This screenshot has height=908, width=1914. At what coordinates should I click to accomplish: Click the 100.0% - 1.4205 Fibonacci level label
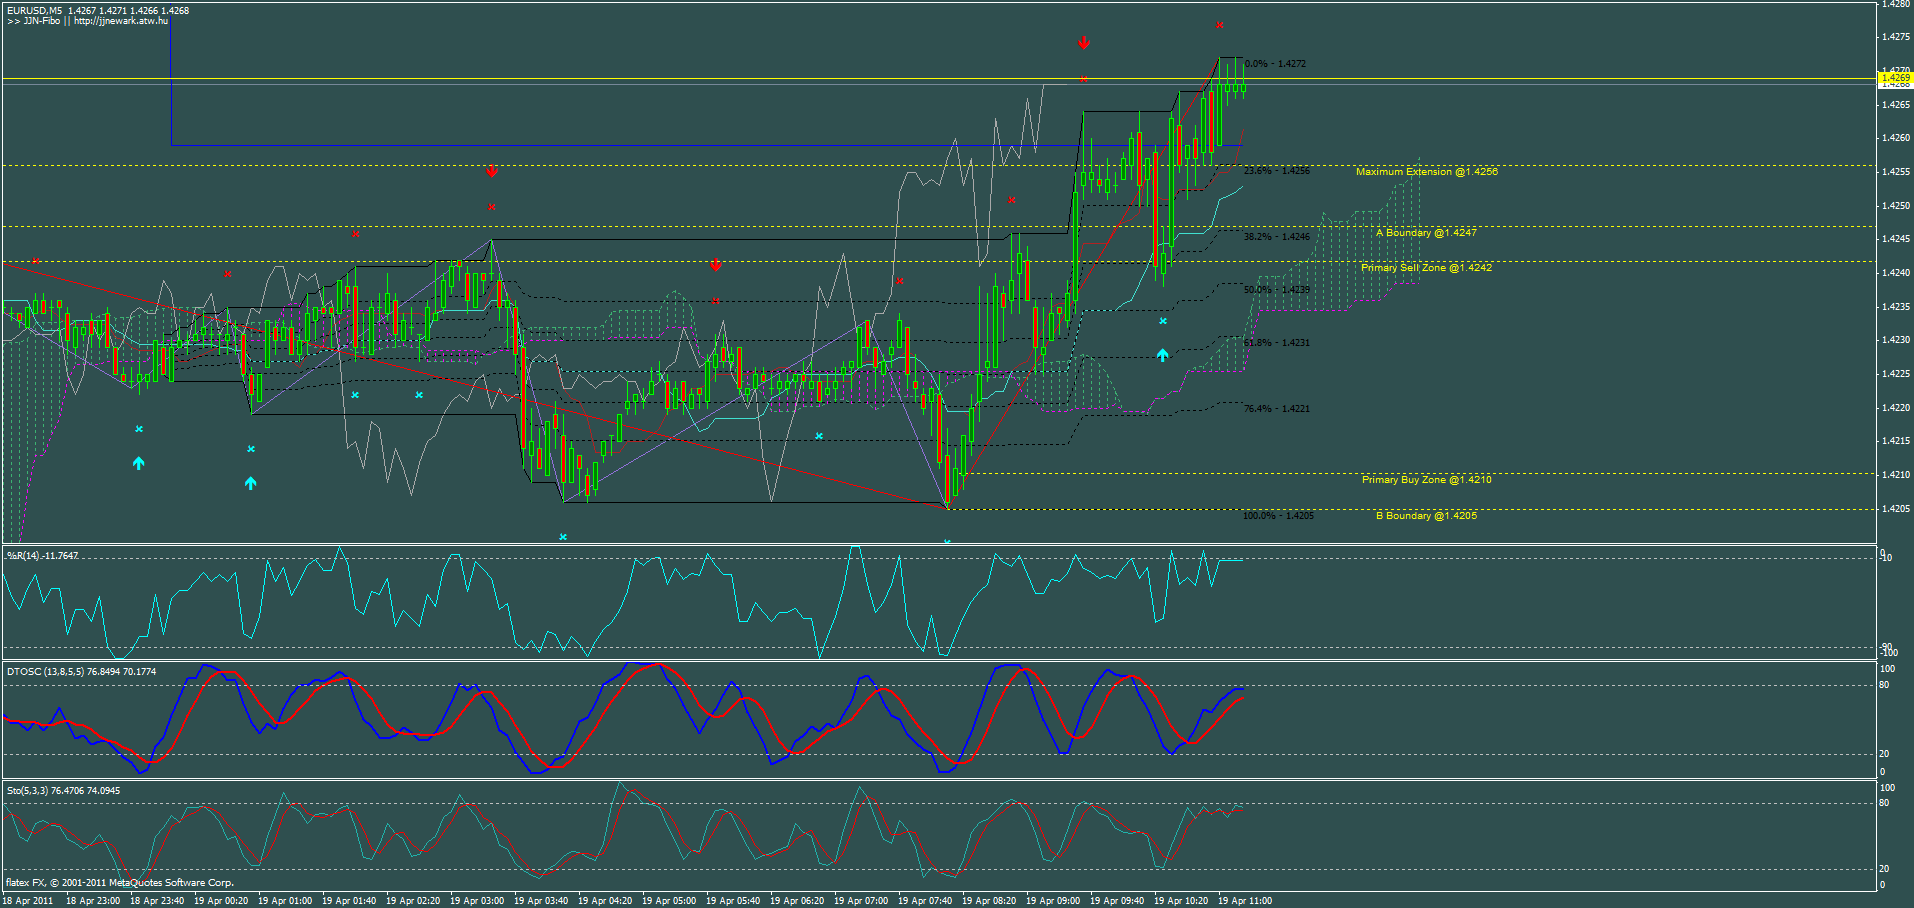coord(1277,516)
